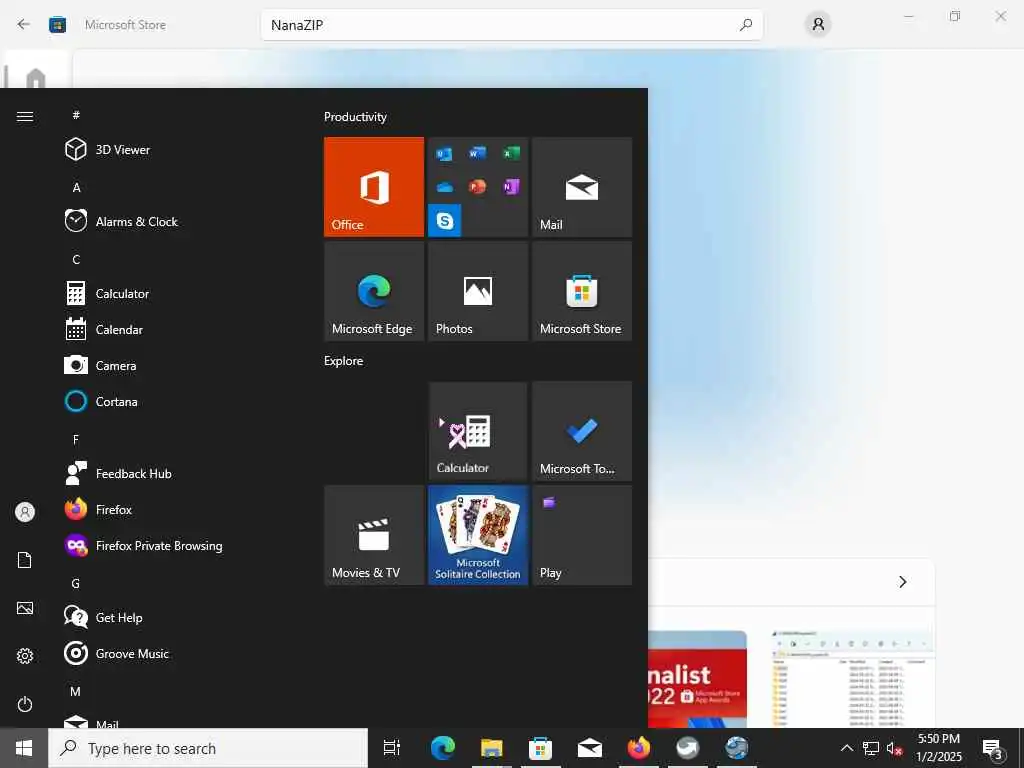Go back in Microsoft Store

tap(24, 24)
